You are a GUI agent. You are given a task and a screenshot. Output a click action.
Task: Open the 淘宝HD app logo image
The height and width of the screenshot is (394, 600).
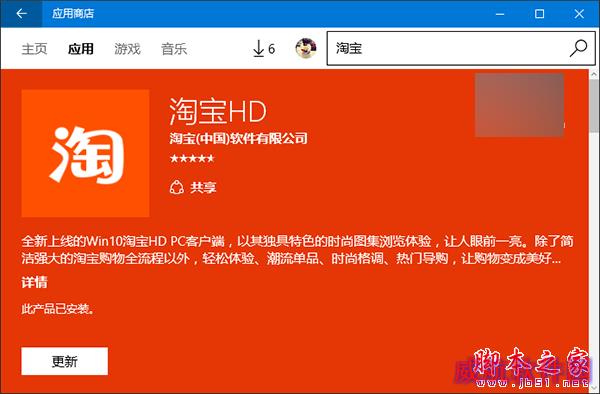85,153
